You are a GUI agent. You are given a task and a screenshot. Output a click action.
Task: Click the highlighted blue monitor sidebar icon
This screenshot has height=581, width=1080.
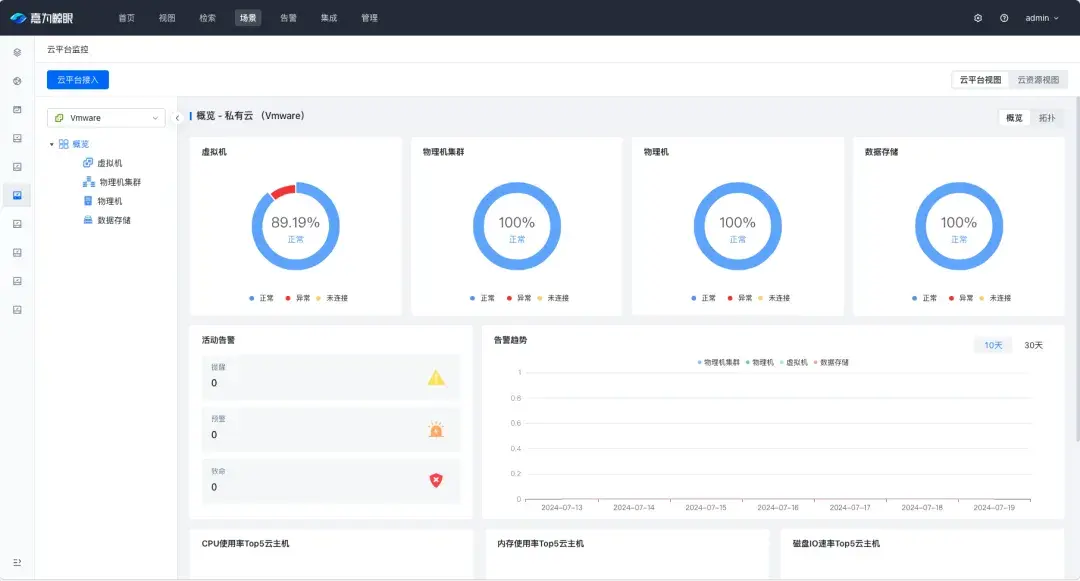(x=17, y=196)
